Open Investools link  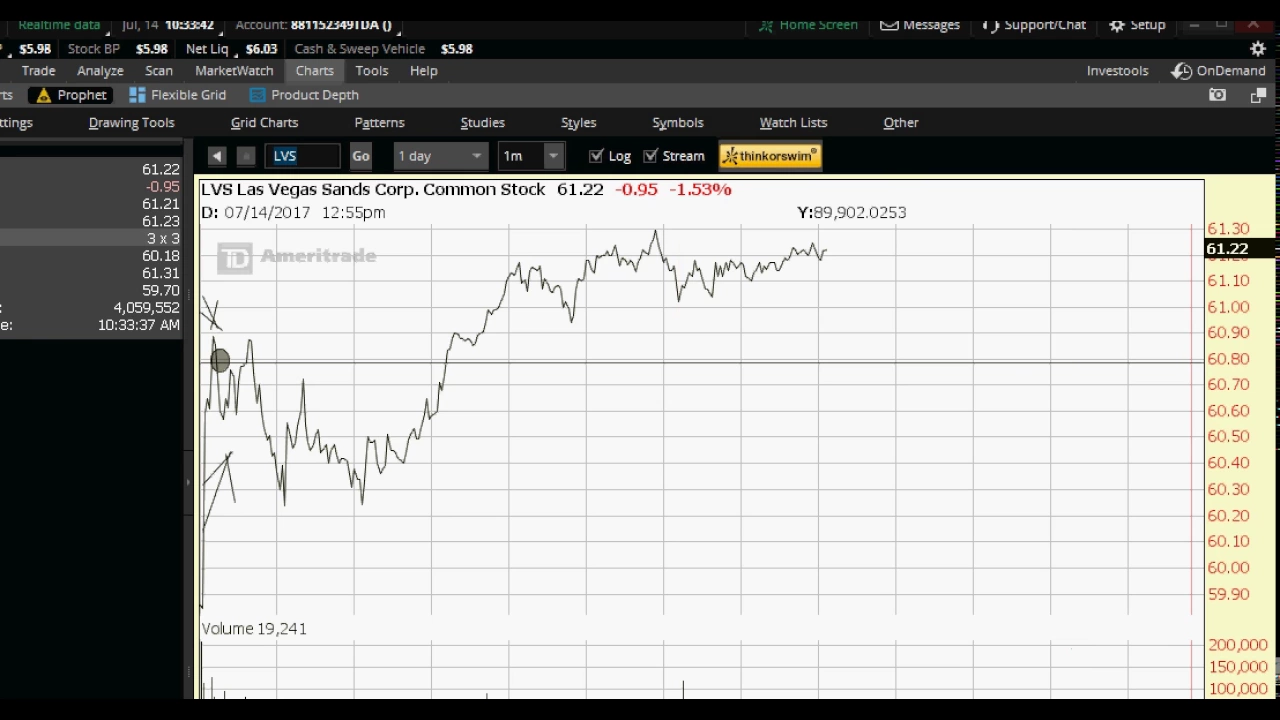pyautogui.click(x=1117, y=71)
